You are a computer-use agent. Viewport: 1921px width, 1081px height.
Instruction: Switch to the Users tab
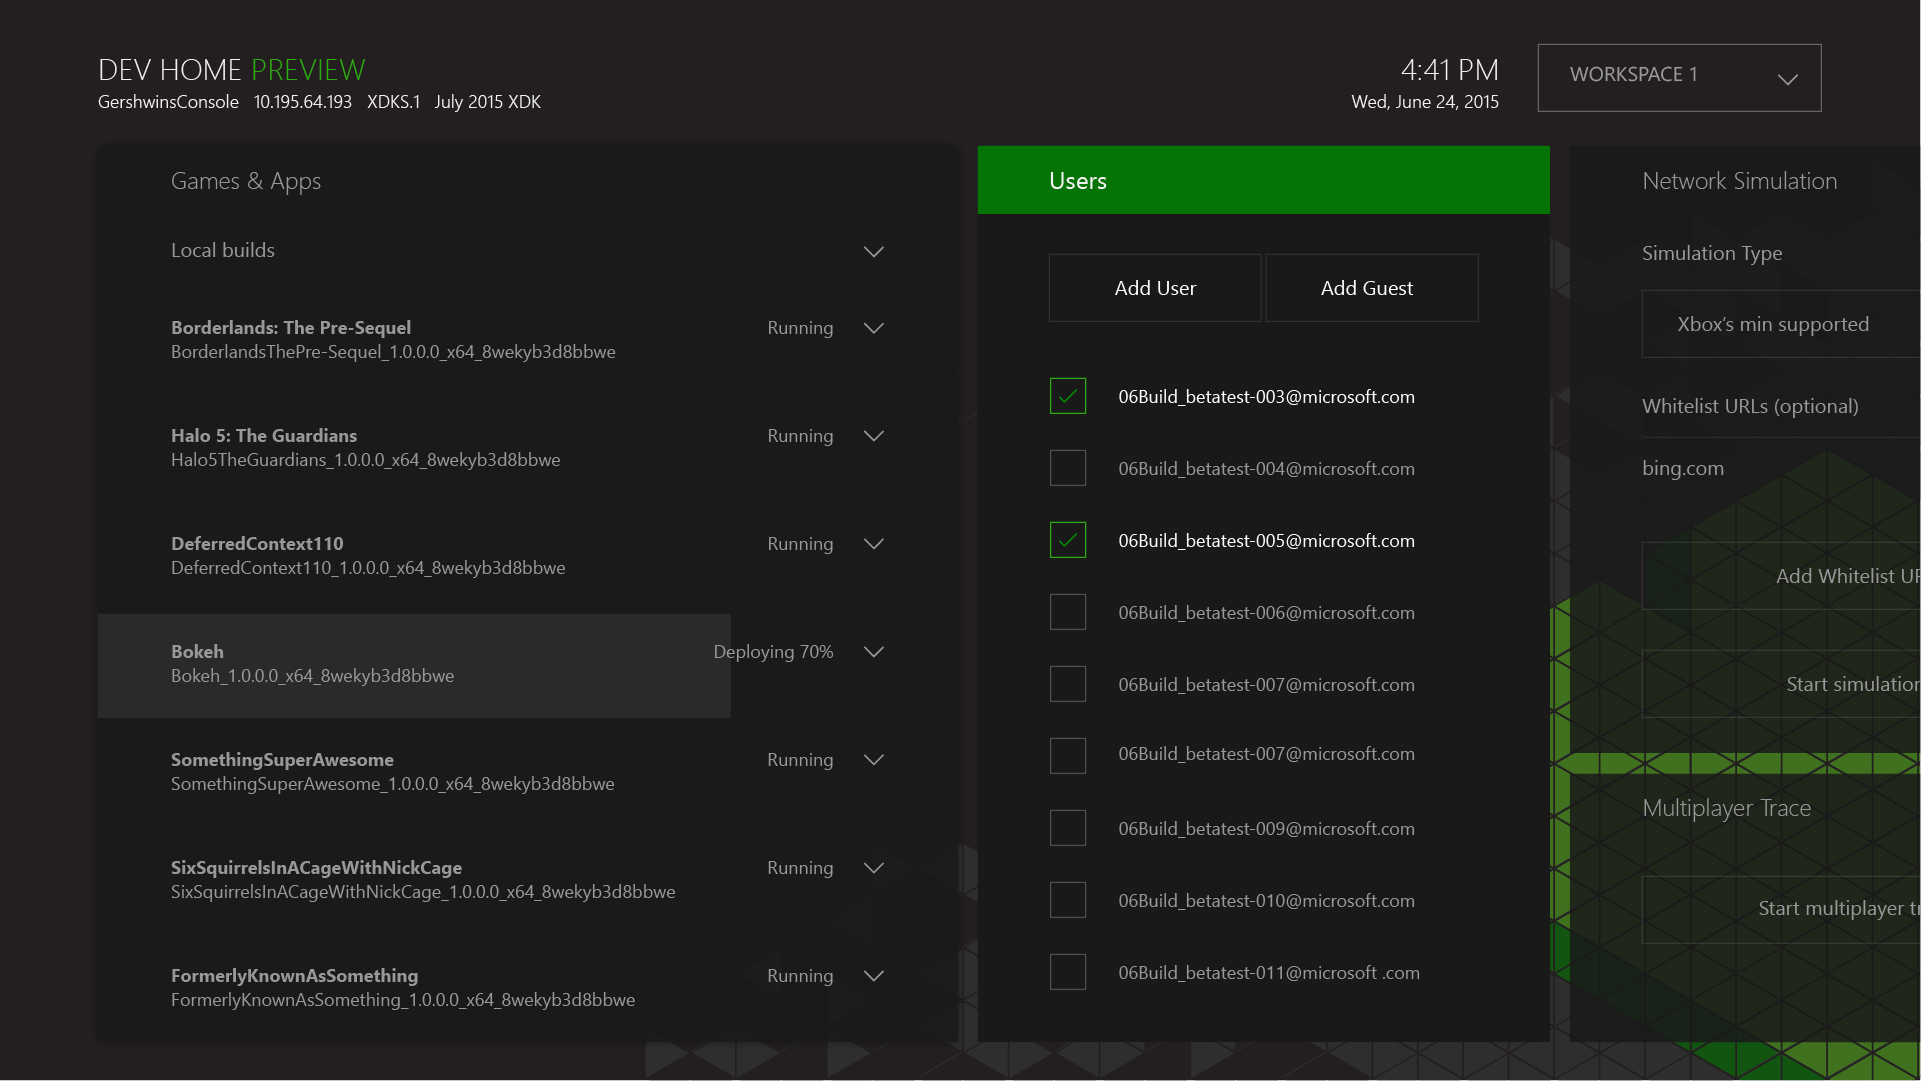point(1262,180)
